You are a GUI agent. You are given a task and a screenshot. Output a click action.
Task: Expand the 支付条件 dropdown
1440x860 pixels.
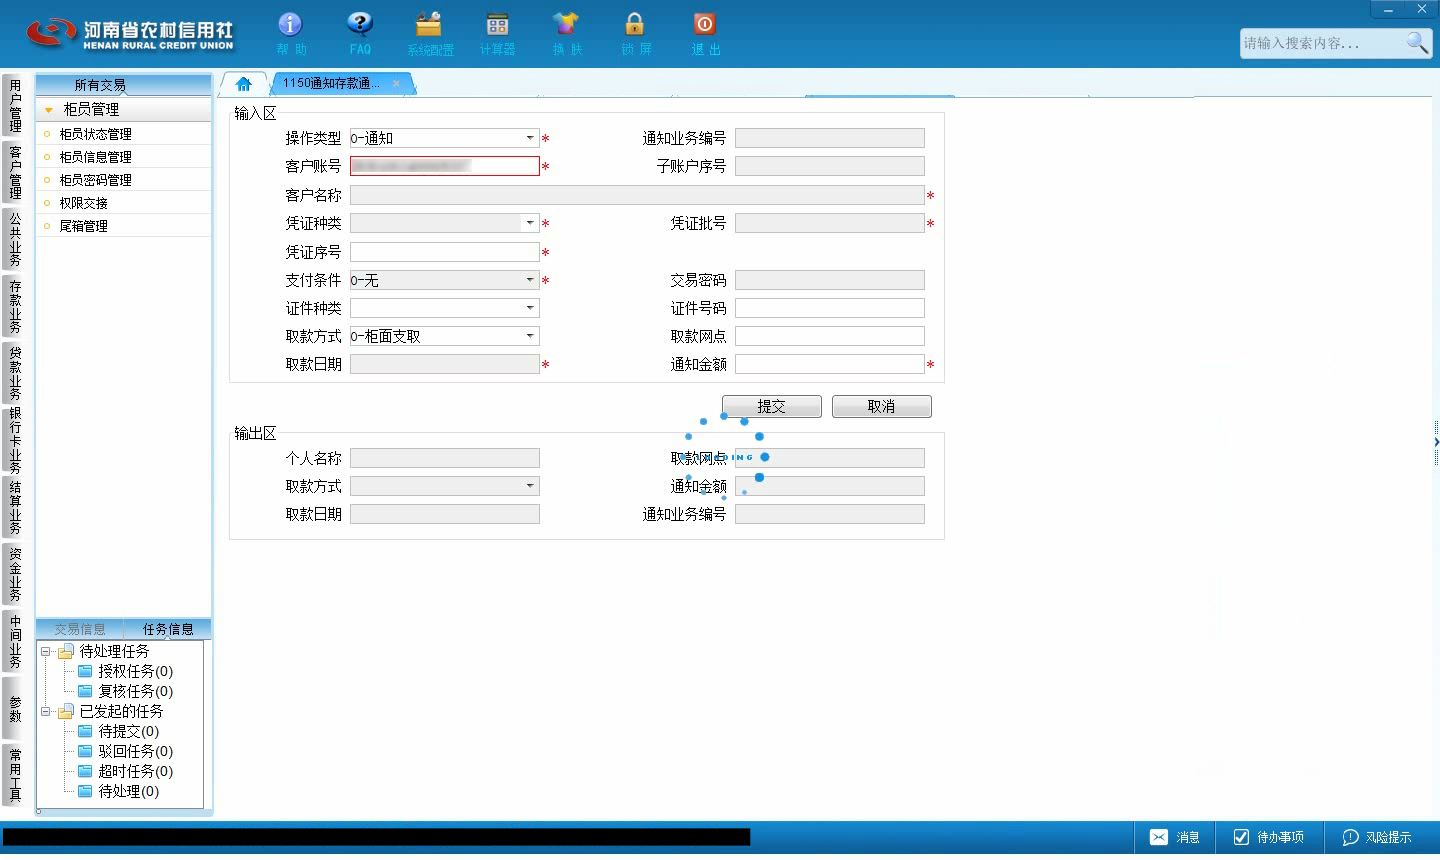coord(530,280)
